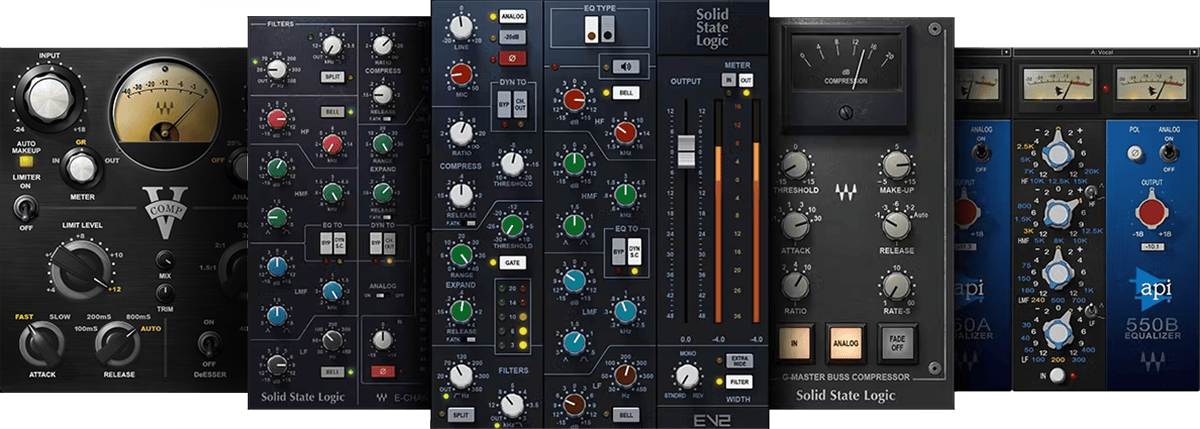Screen dimensions: 1200x429
Task: Click the RELEASE knob on G-Master Buss Compressor
Action: 894,224
